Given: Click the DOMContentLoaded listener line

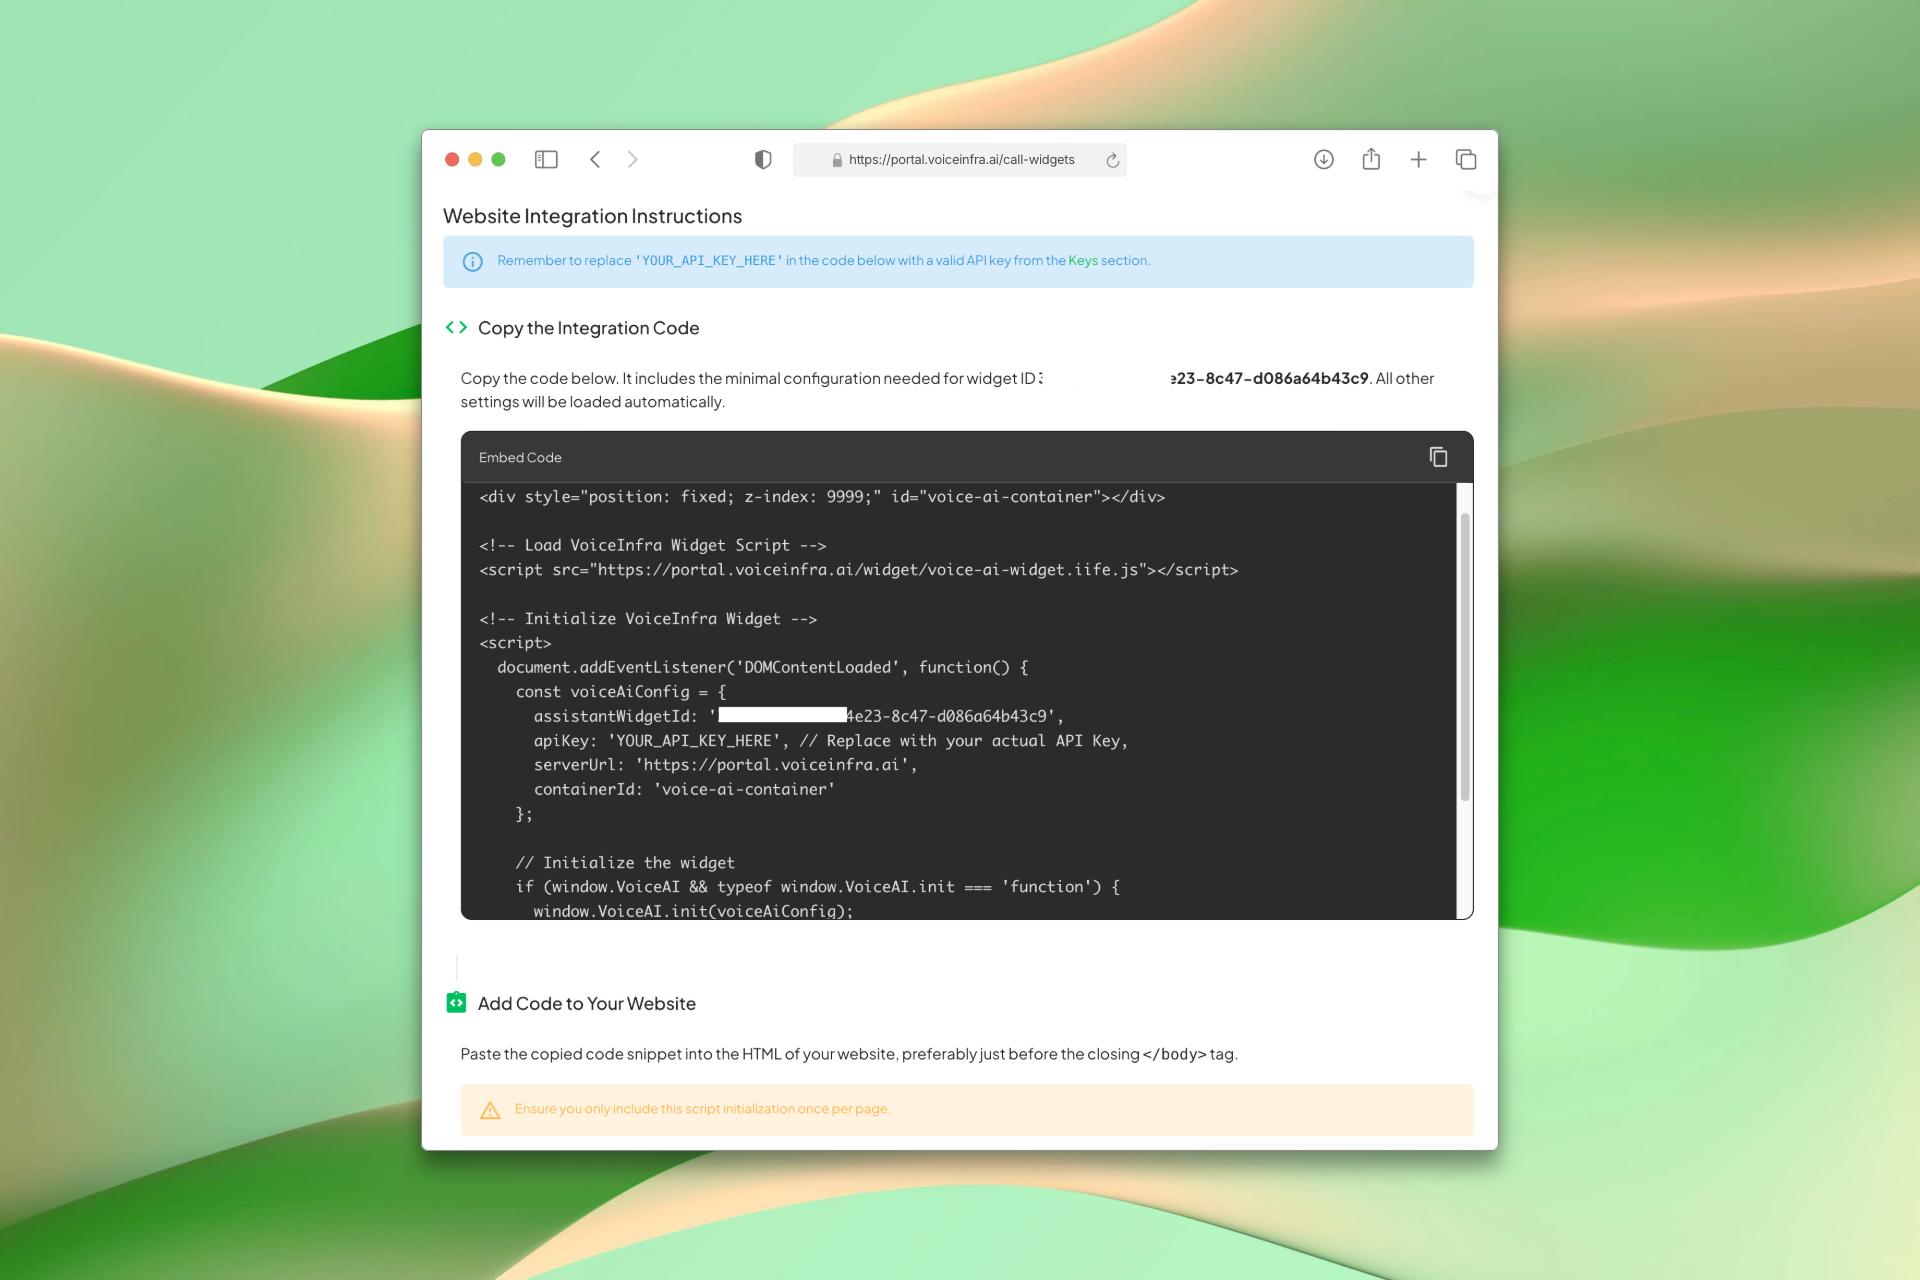Looking at the screenshot, I should click(763, 668).
